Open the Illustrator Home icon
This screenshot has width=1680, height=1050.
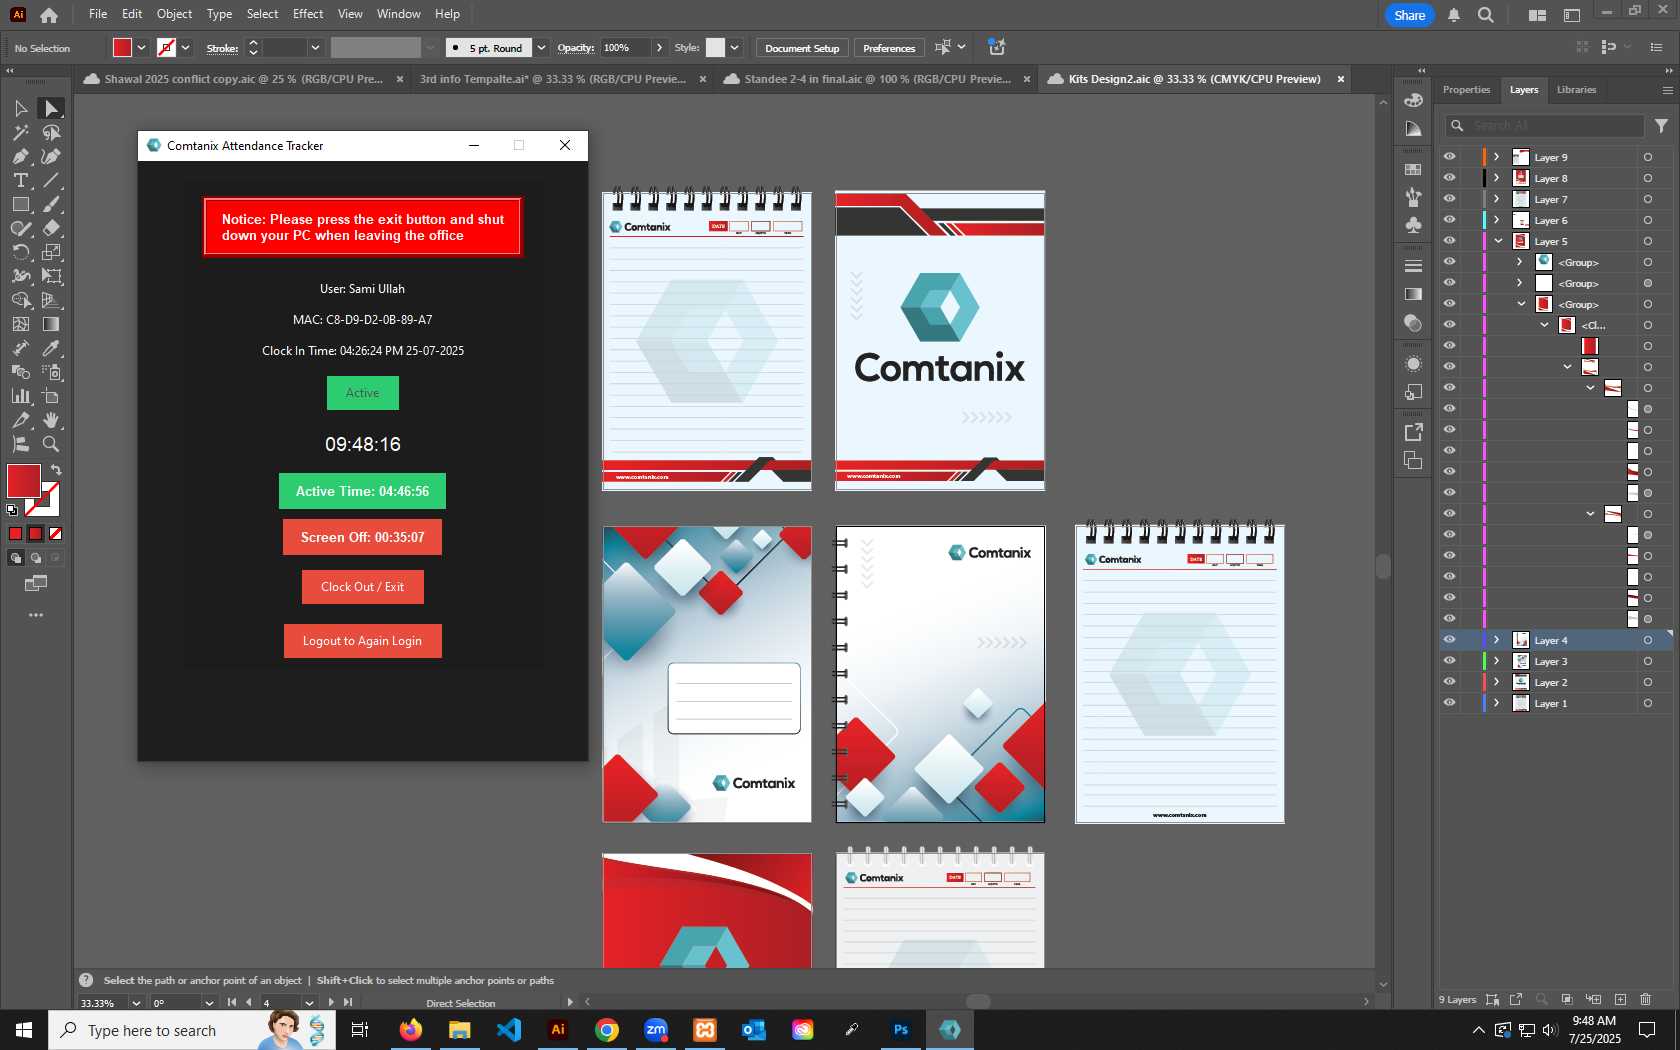click(x=49, y=15)
